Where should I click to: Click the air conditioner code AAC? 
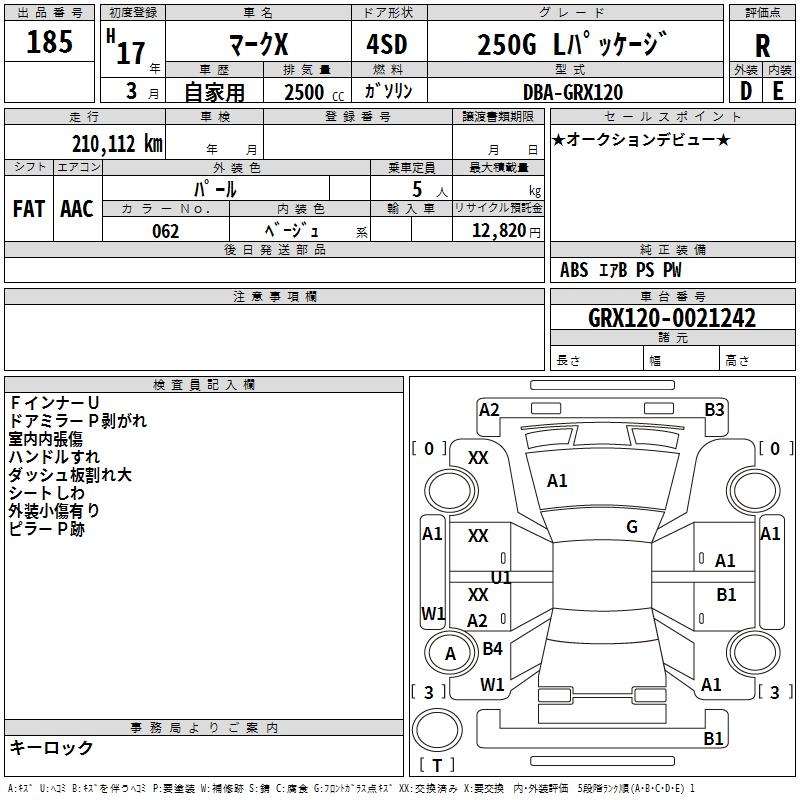tap(77, 209)
